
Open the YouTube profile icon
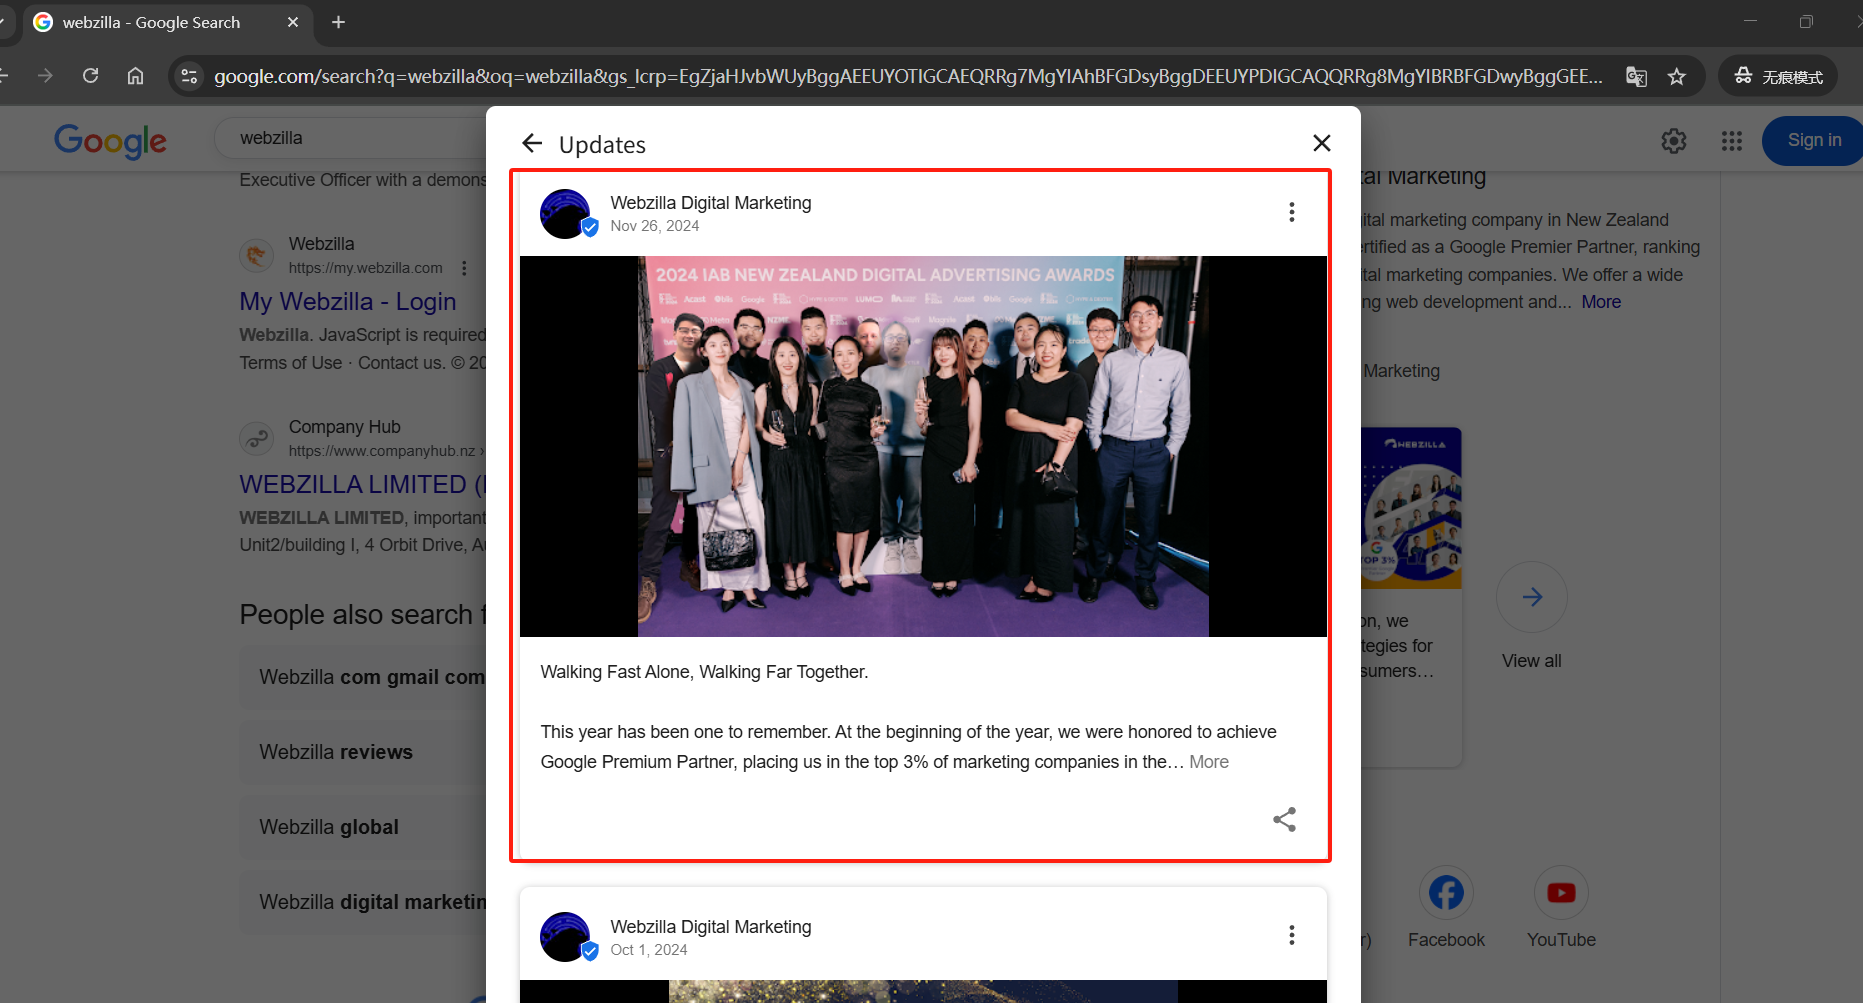[x=1561, y=892]
